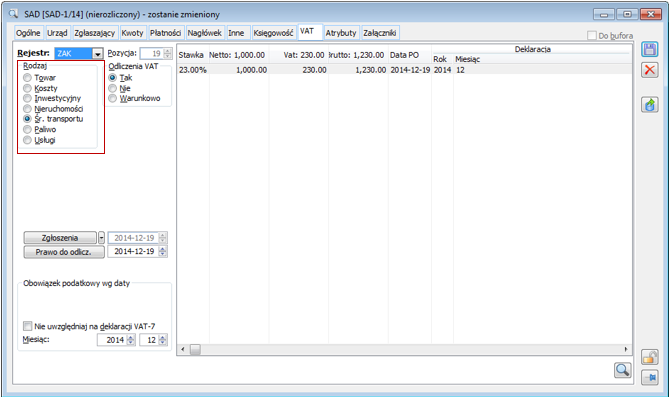
Task: Tick Nie uwzględniaj na deklaracji VAT-7
Action: tap(28, 326)
